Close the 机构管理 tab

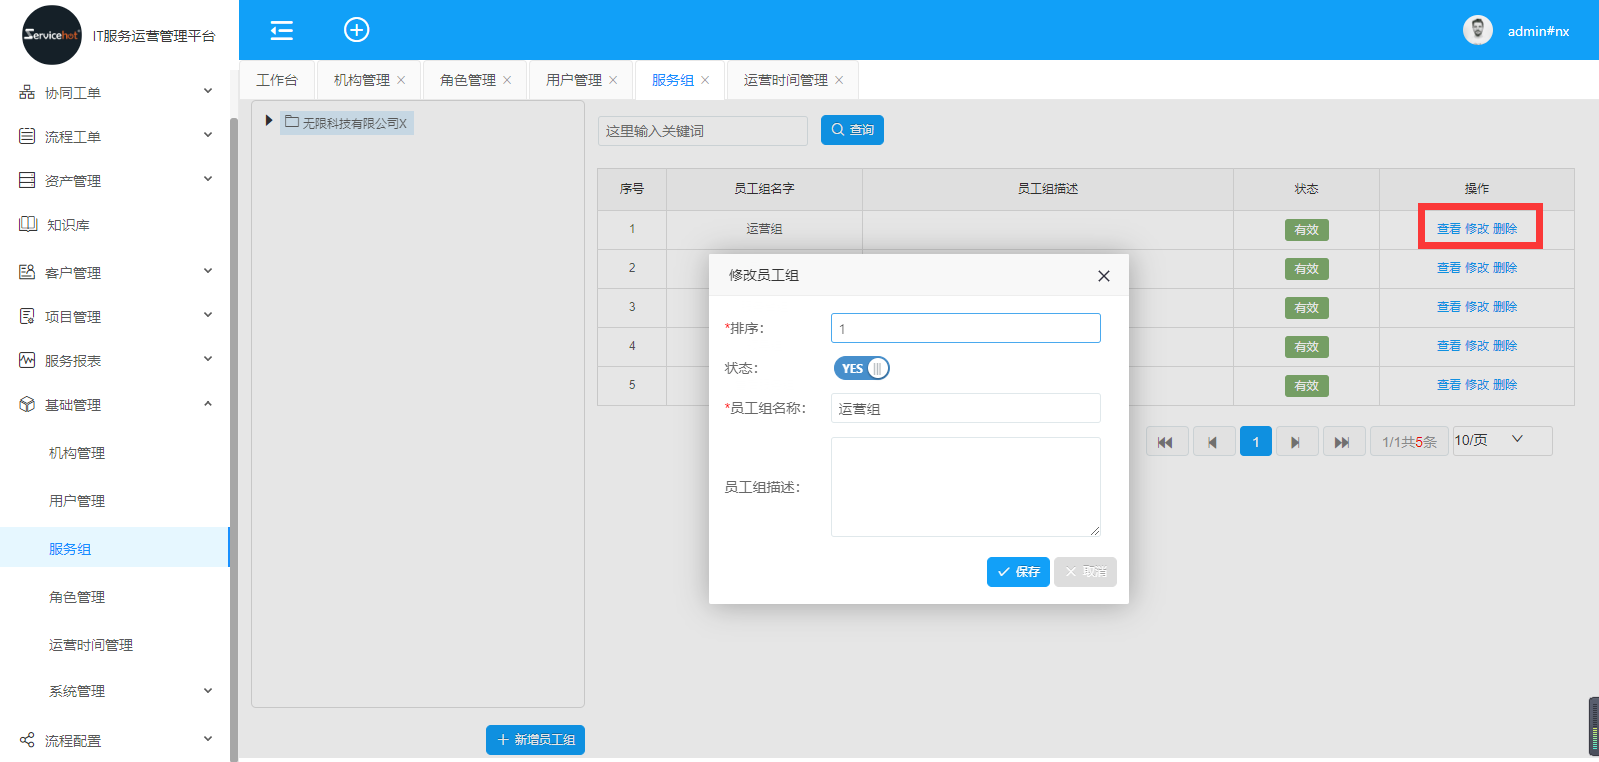(x=401, y=80)
